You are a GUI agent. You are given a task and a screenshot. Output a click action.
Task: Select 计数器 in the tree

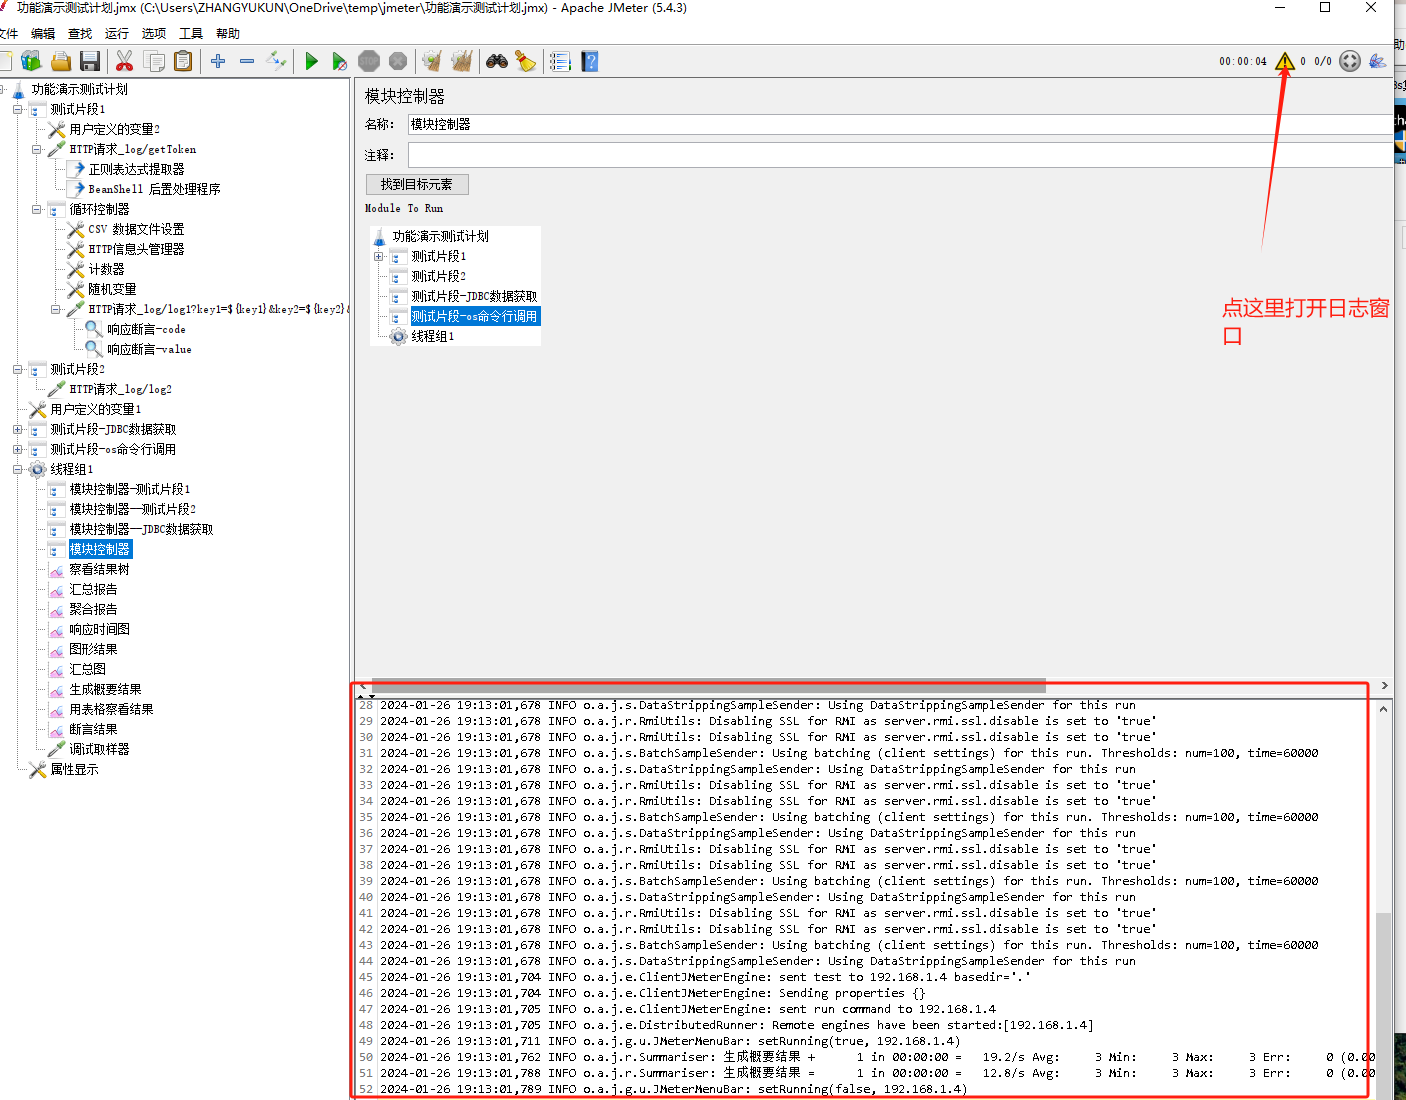pyautogui.click(x=106, y=269)
